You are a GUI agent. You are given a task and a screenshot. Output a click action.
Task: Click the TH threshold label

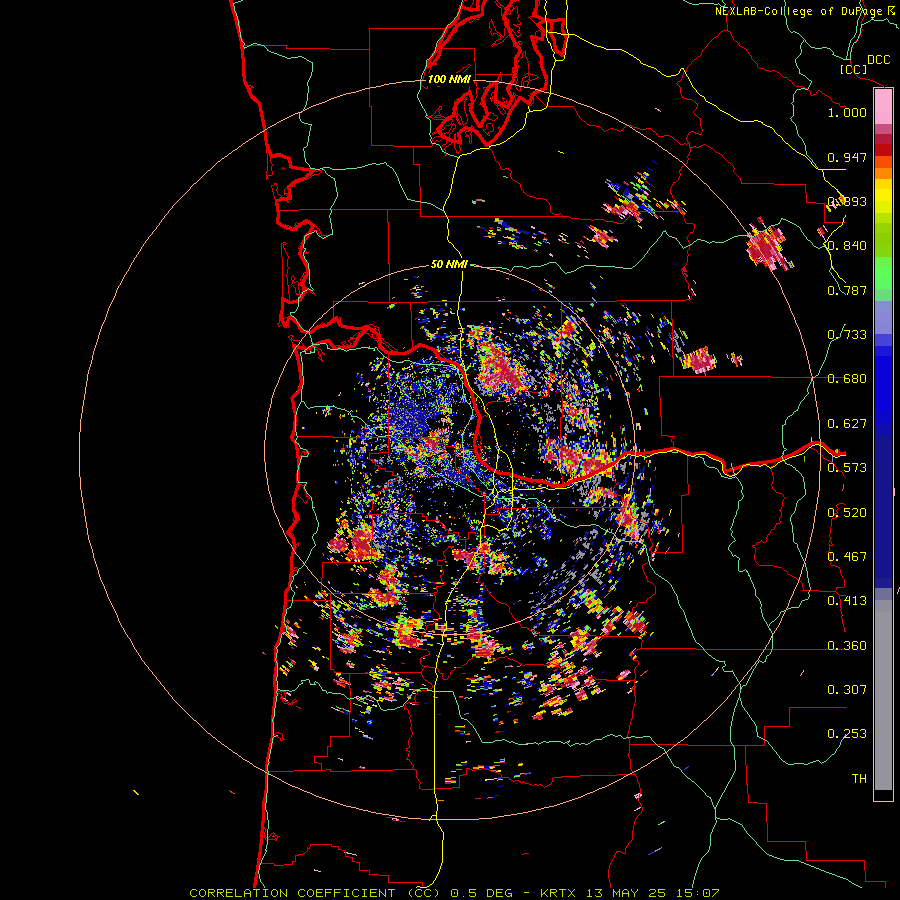point(859,779)
